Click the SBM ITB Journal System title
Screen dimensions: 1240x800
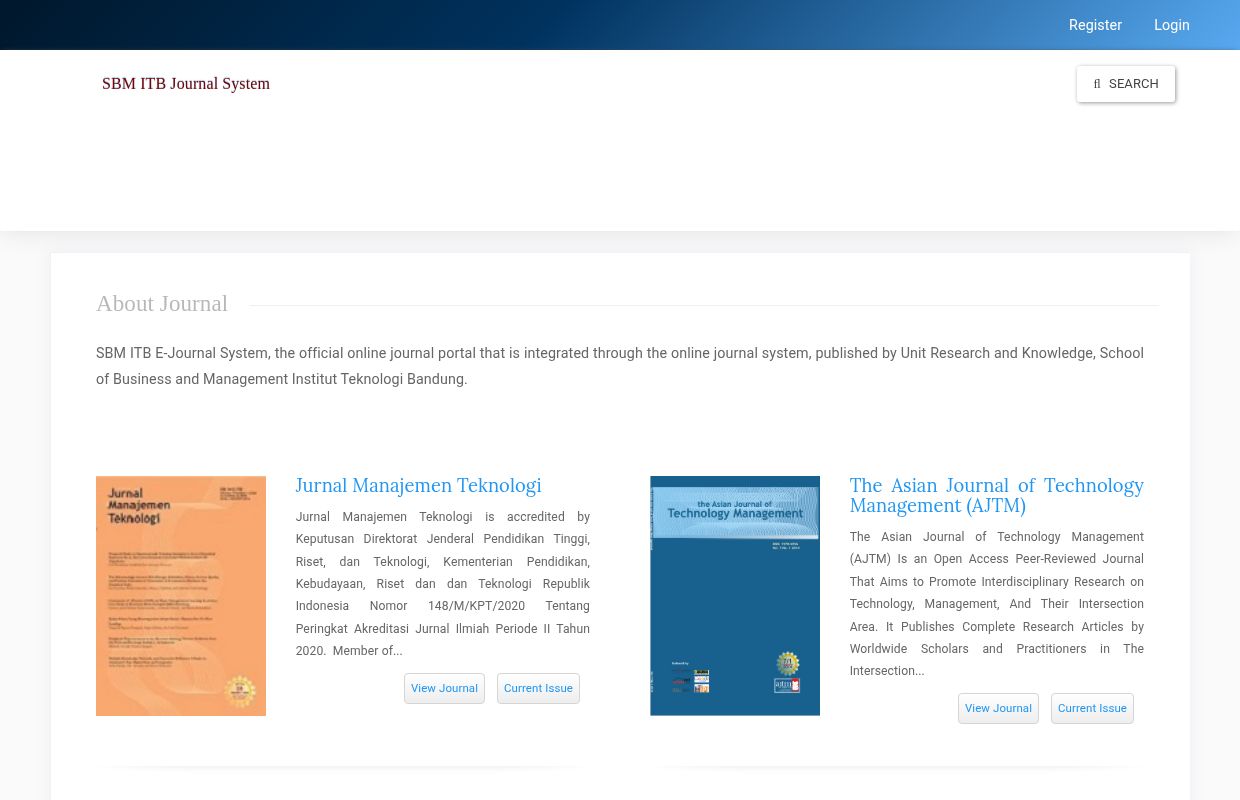point(186,84)
